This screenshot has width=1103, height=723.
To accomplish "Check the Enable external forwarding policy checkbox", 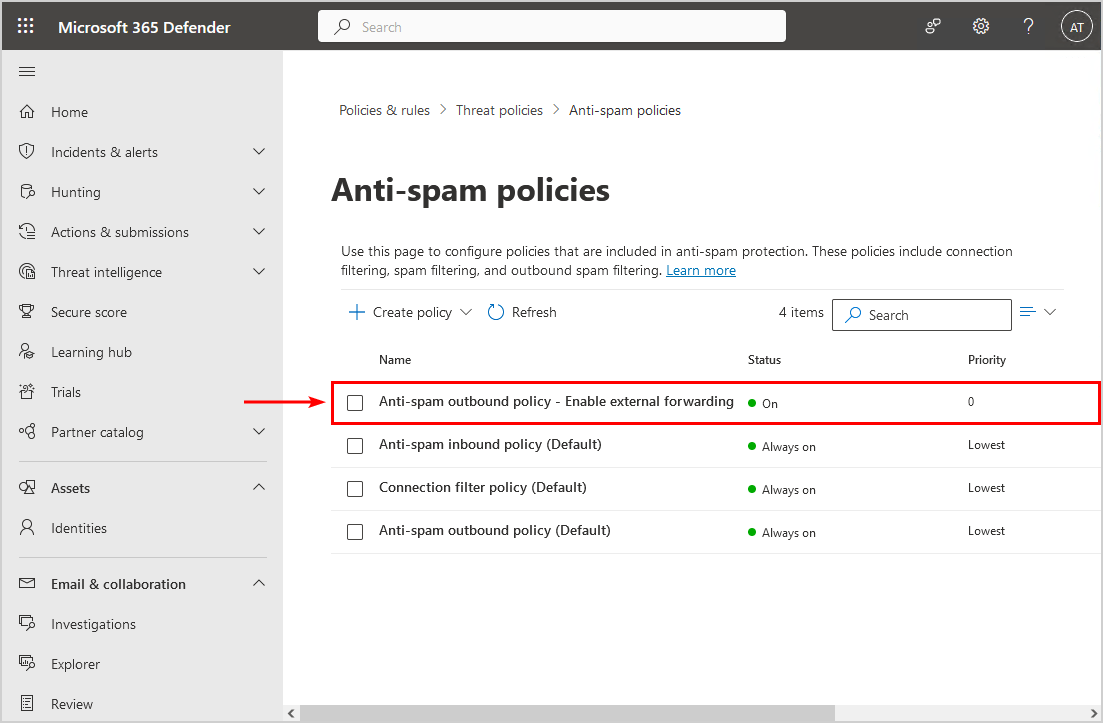I will [x=355, y=402].
